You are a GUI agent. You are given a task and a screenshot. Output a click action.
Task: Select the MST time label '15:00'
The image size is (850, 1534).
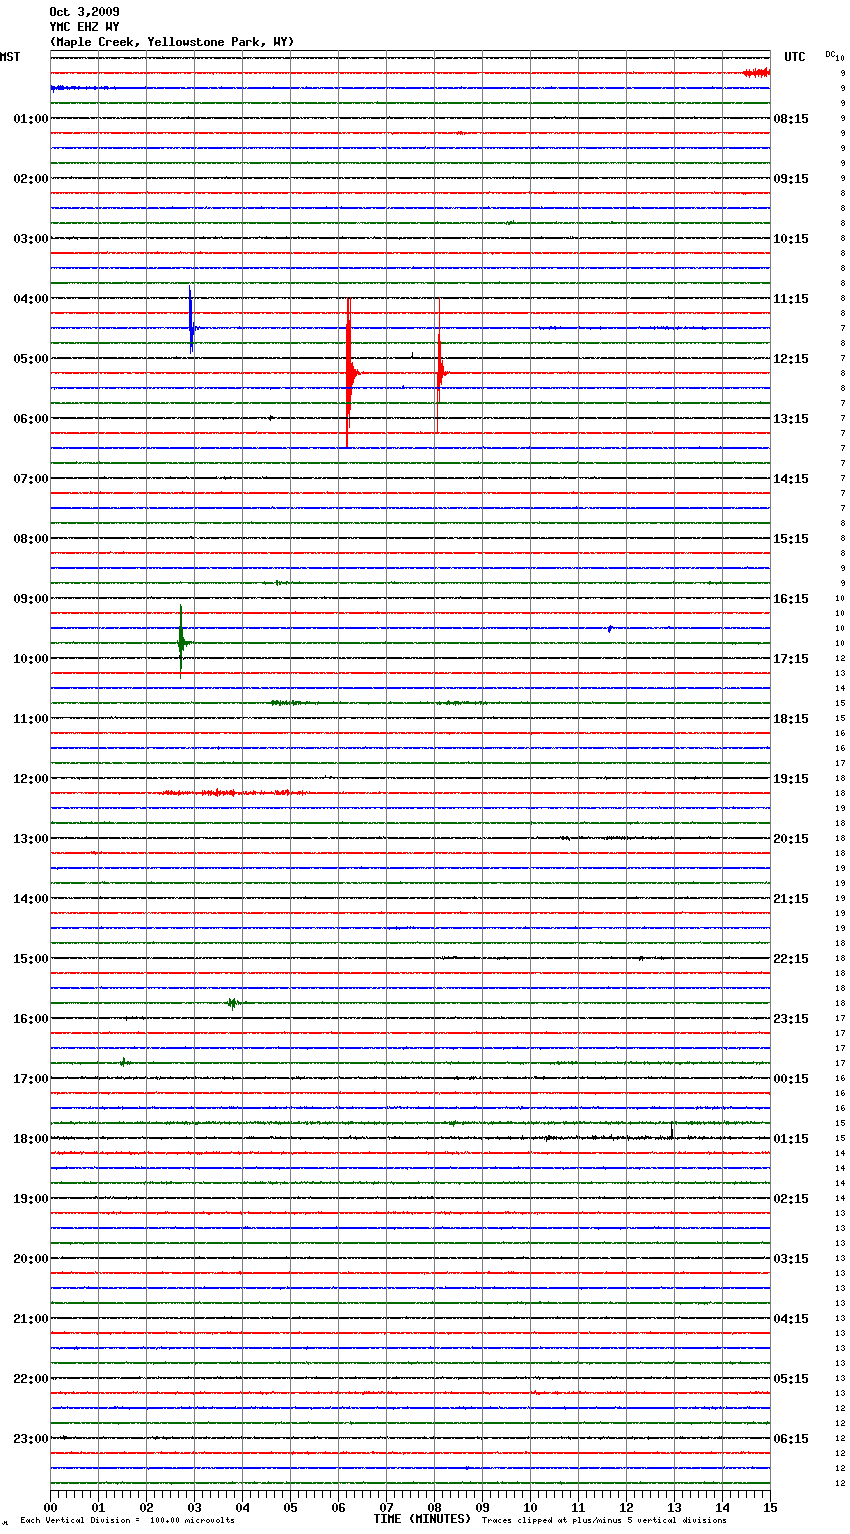tap(31, 959)
